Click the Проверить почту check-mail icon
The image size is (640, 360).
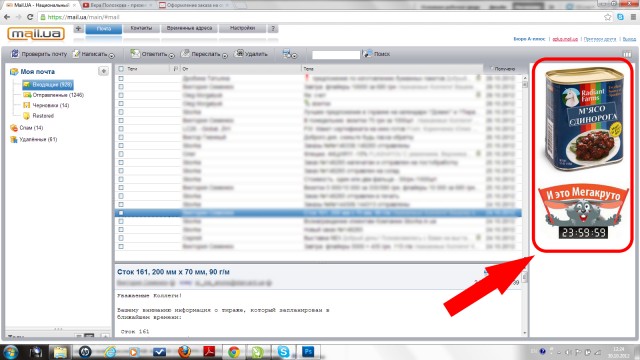15,53
